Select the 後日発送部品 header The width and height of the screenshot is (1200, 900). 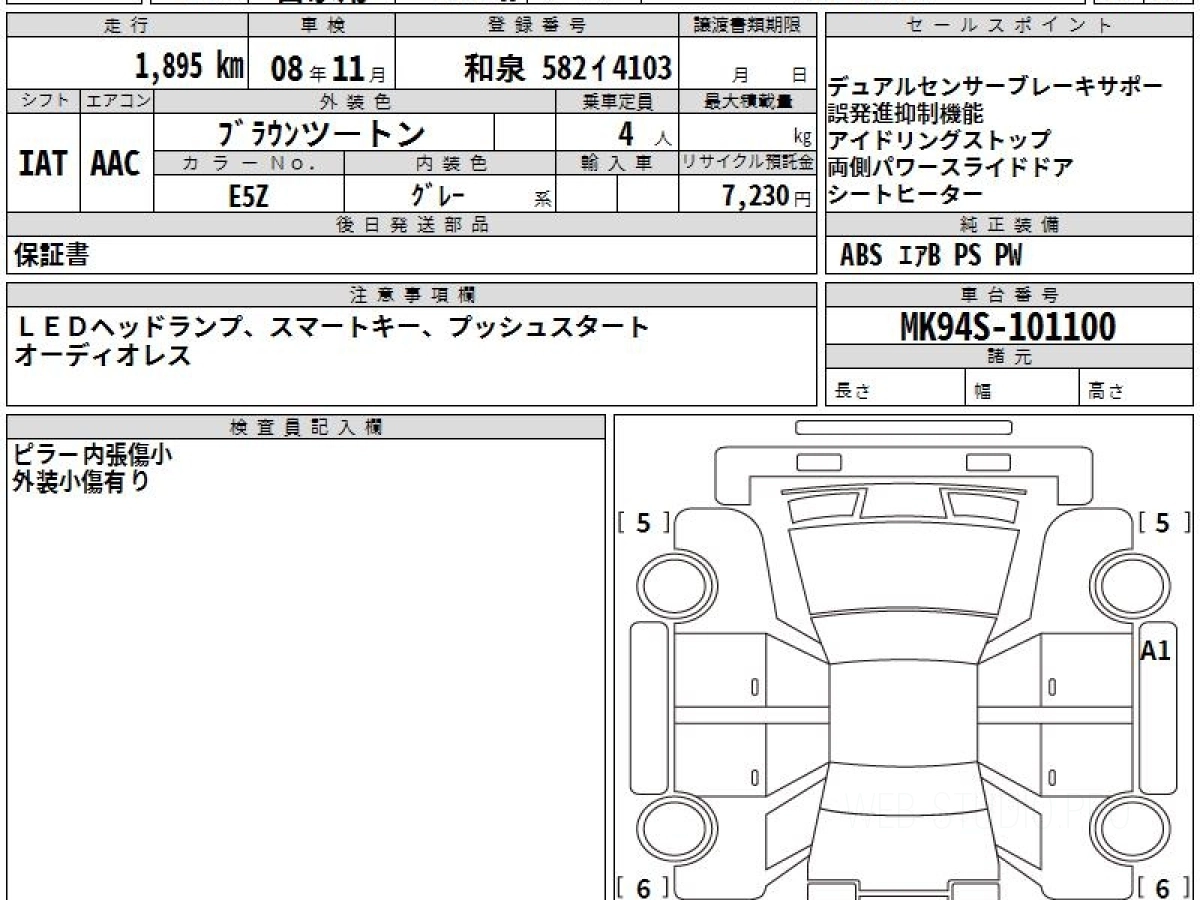pos(411,225)
